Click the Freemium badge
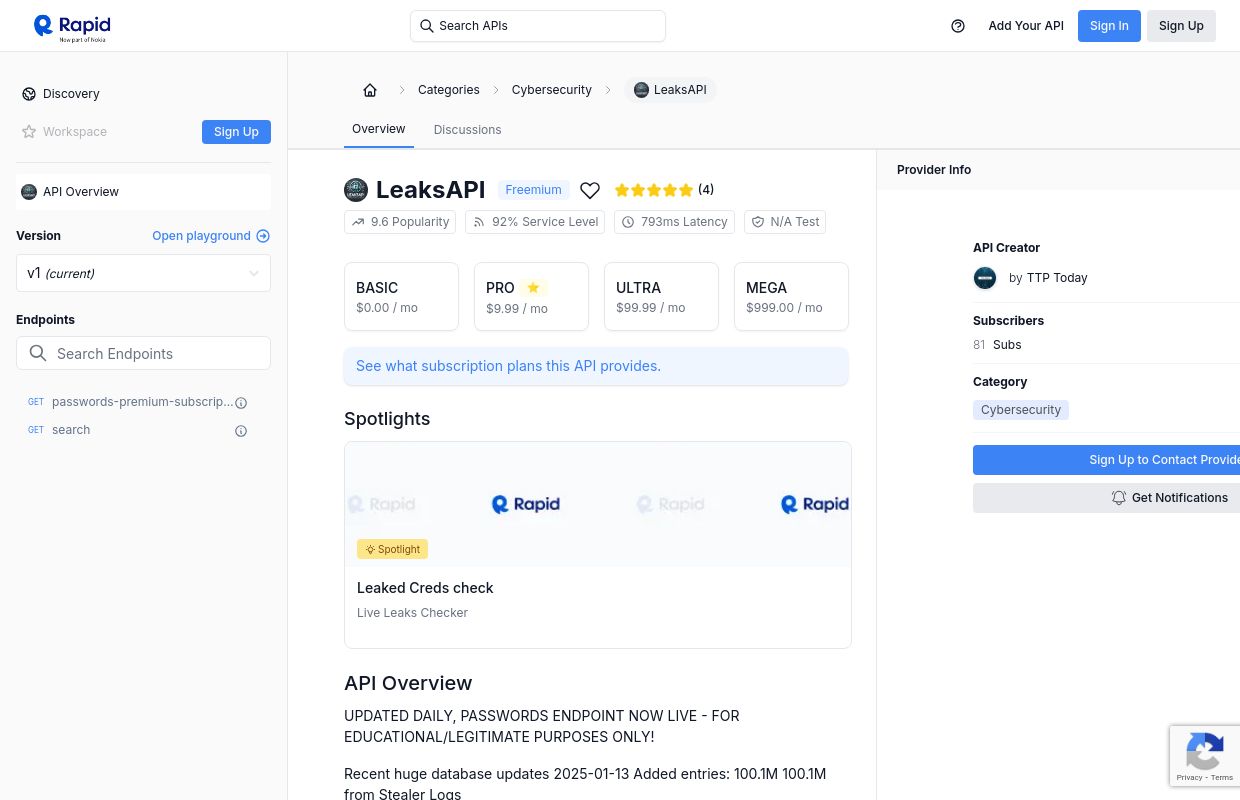This screenshot has width=1240, height=800. click(533, 190)
